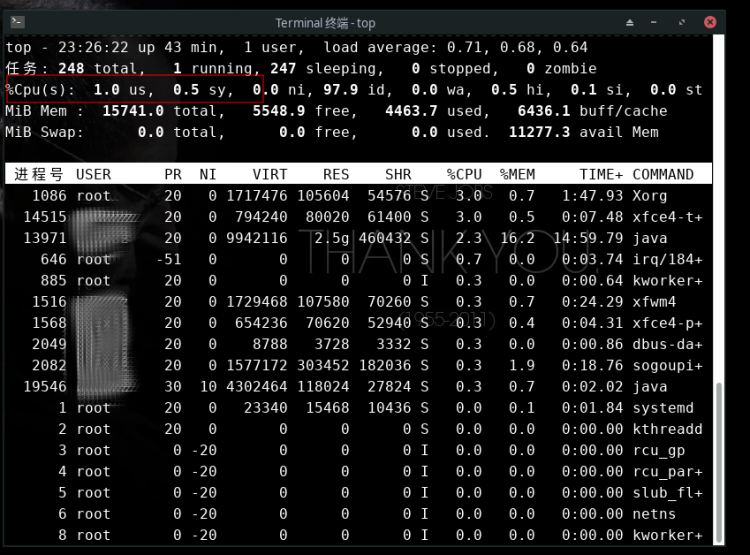This screenshot has width=750, height=555.
Task: Click the %CPU column header
Action: click(x=464, y=174)
